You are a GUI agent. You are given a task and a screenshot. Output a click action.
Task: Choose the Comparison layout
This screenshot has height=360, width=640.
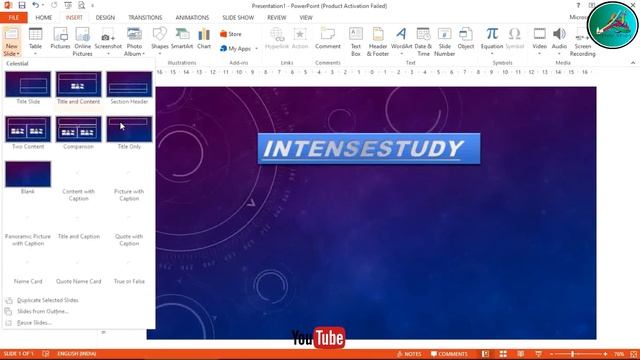coord(78,133)
